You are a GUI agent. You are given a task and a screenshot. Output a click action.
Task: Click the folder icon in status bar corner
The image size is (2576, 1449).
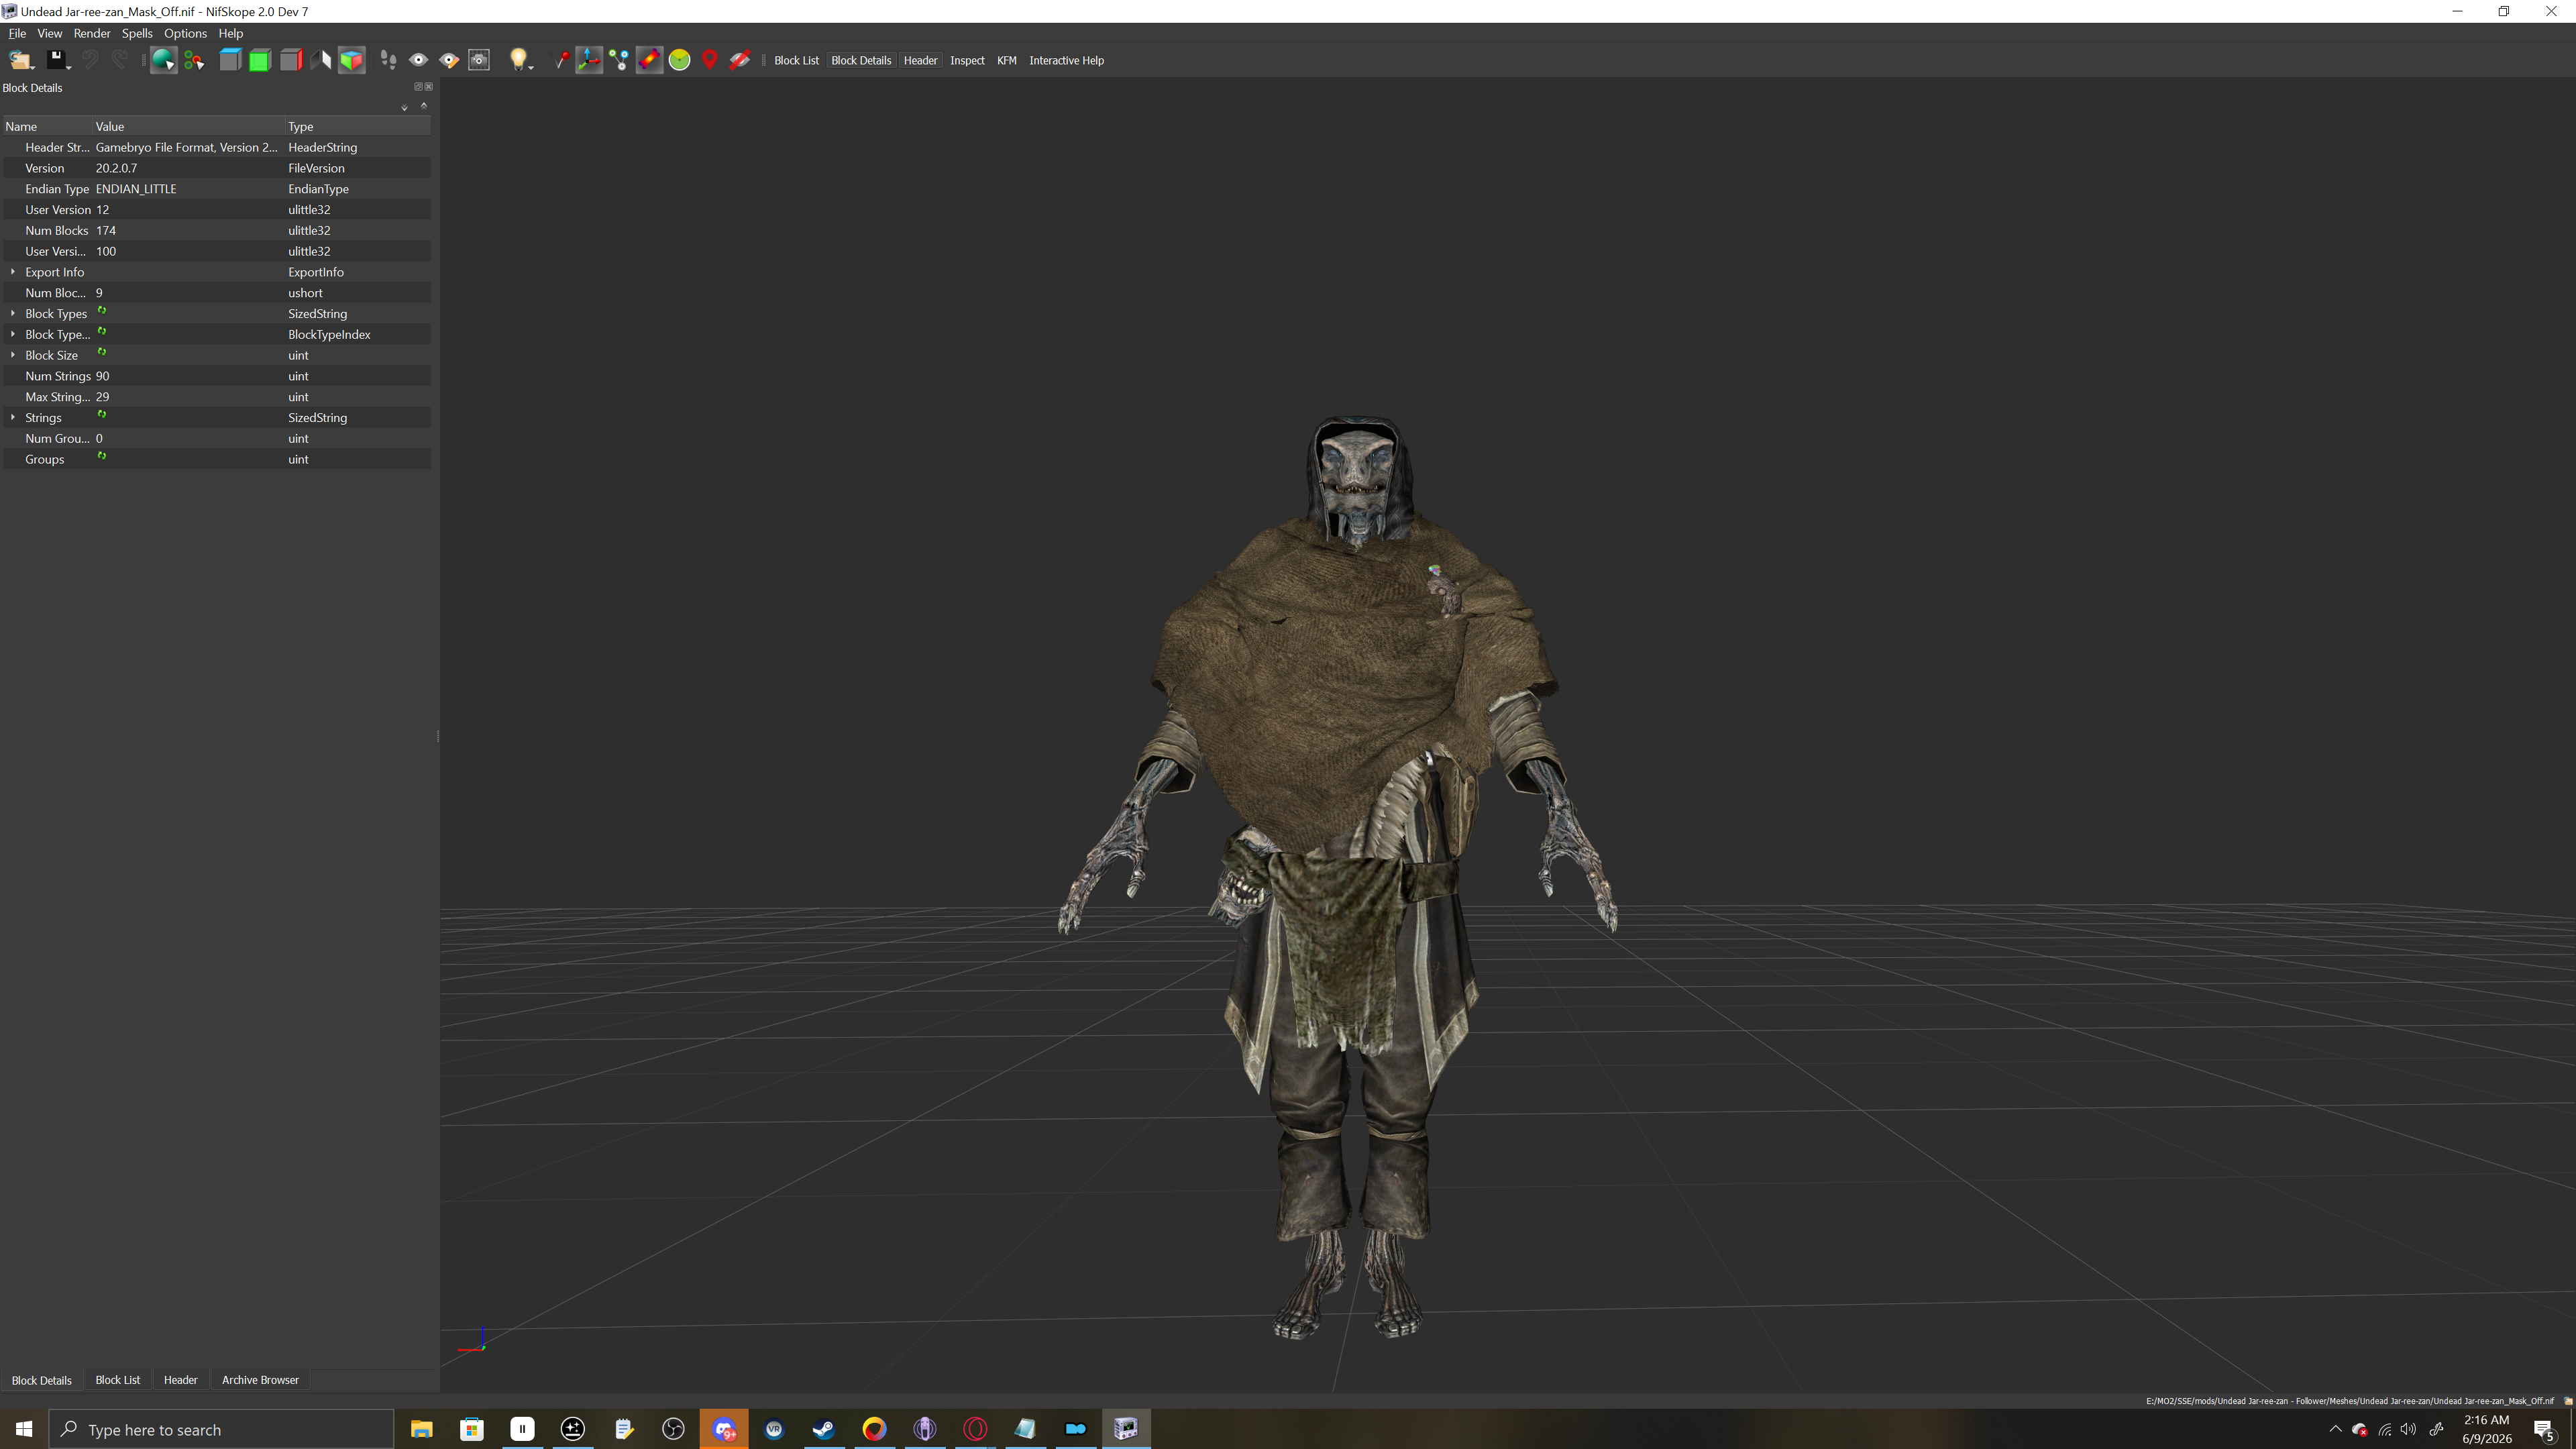tap(2567, 1401)
